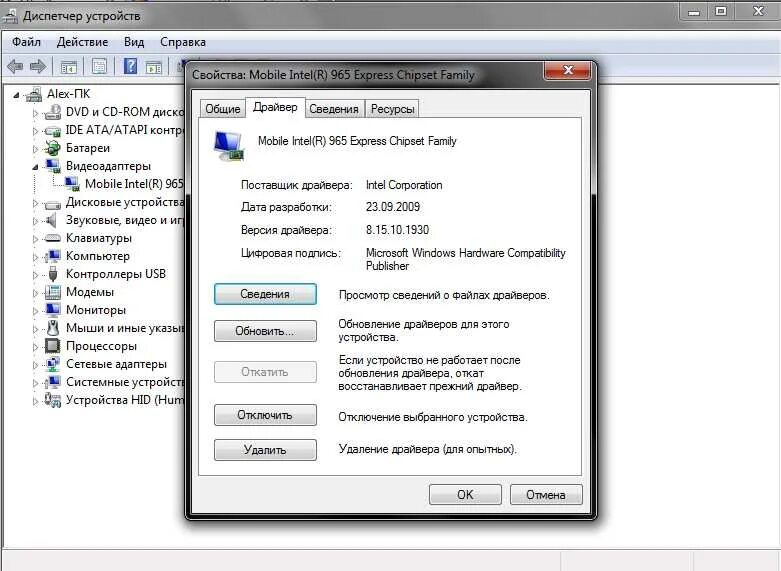
Task: Collapse the Видеоадаптеры node
Action: (x=35, y=167)
